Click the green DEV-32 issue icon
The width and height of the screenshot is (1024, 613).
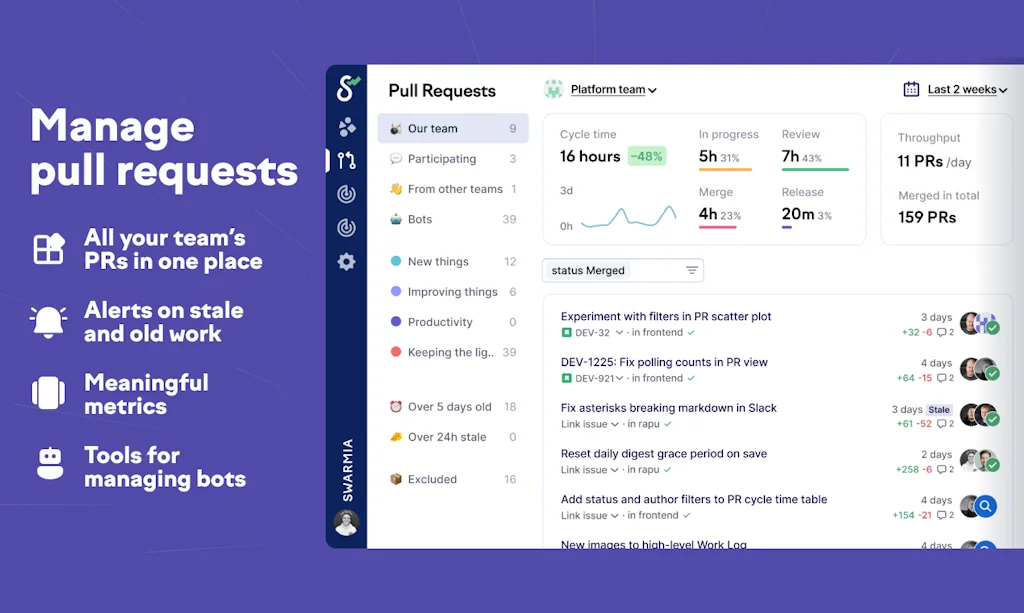(x=566, y=332)
